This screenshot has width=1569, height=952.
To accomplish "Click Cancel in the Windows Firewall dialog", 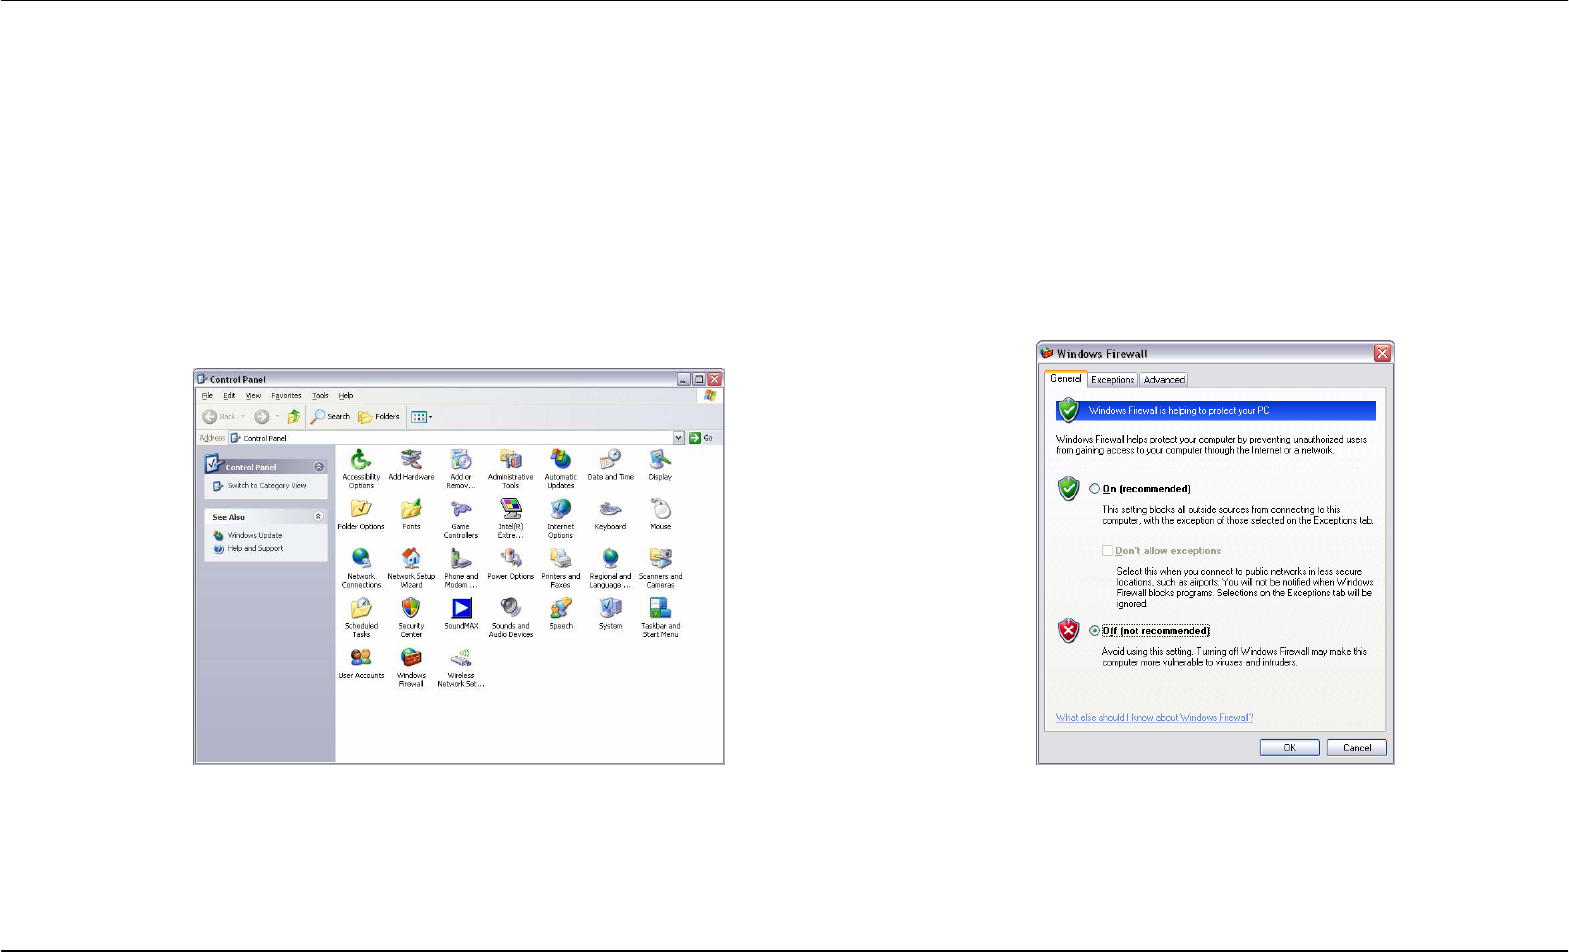I will pos(1357,748).
